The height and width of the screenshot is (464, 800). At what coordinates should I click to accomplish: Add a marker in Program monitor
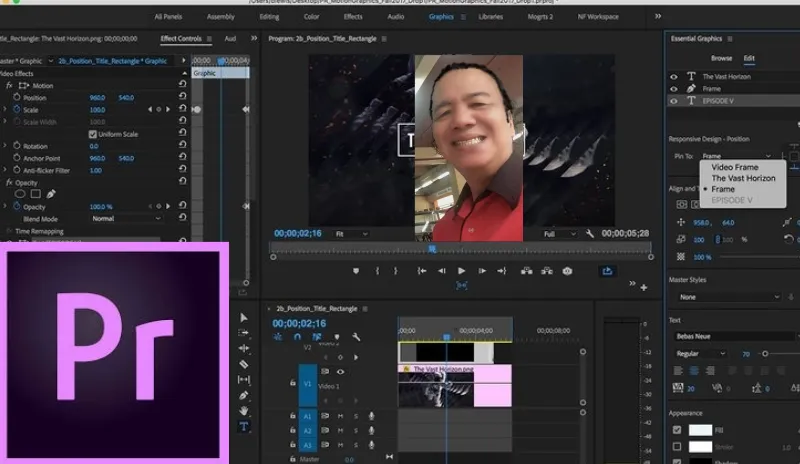[x=356, y=271]
